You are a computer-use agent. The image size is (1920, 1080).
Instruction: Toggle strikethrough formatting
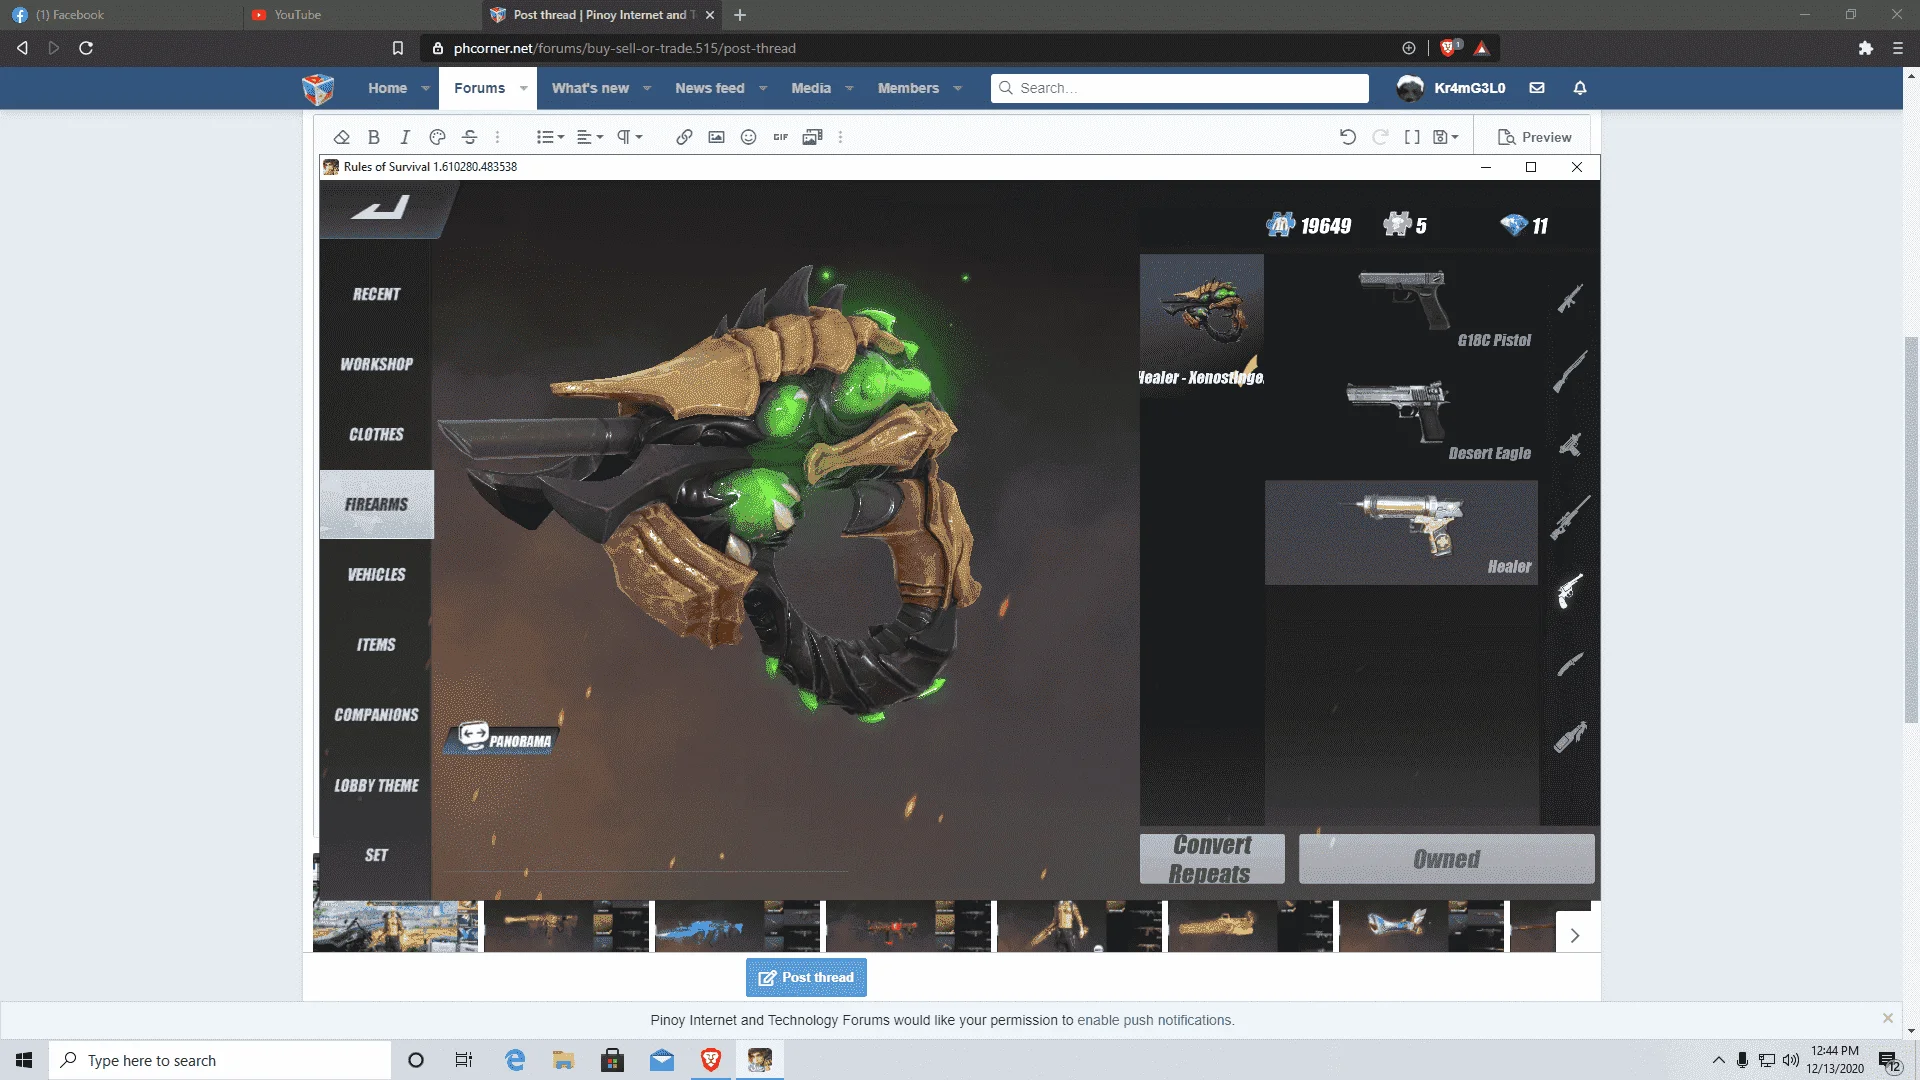point(469,137)
